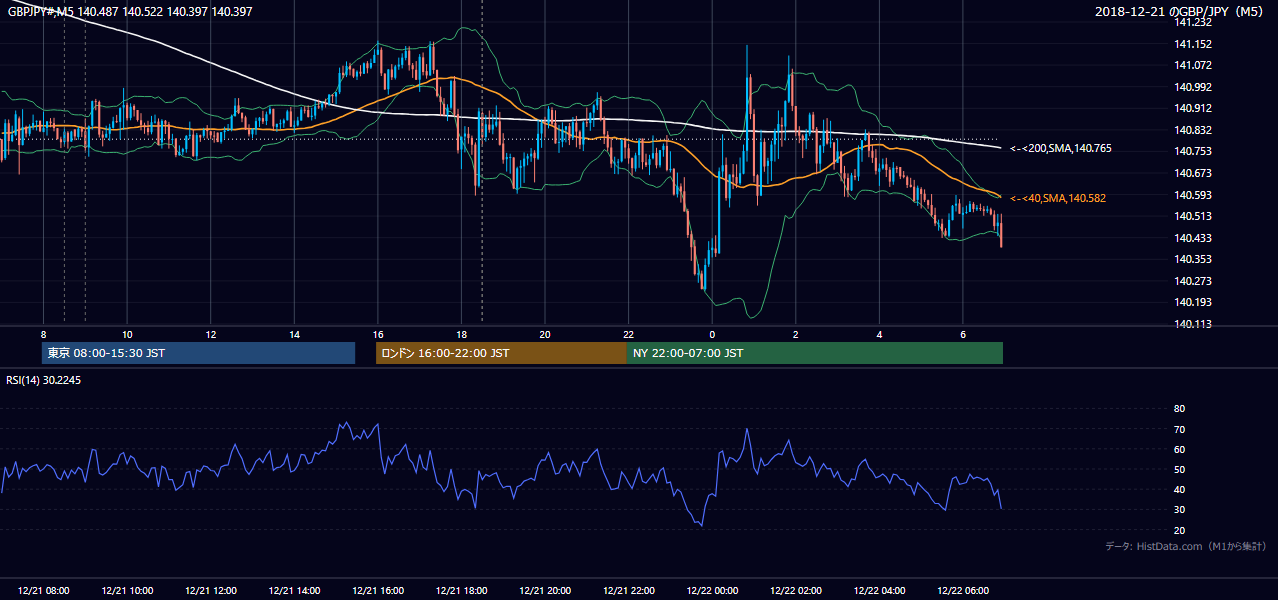Click the bottom time label 12/21 08:00
The image size is (1278, 600).
coord(43,591)
